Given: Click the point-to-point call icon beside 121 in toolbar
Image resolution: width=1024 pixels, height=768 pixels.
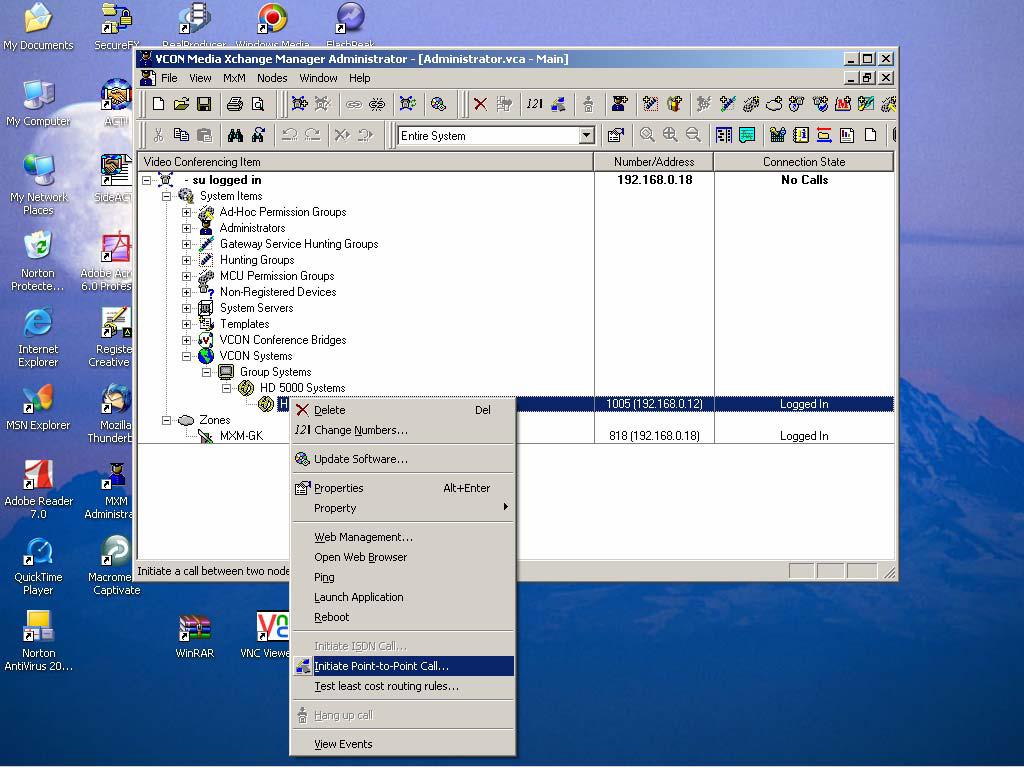Looking at the screenshot, I should click(558, 104).
